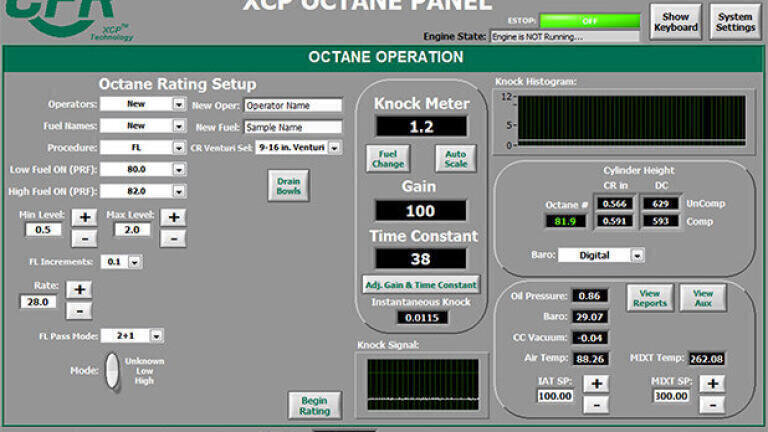Viewport: 768px width, 432px height.
Task: Expand the CR Venturi Sel dropdown
Action: [x=334, y=147]
